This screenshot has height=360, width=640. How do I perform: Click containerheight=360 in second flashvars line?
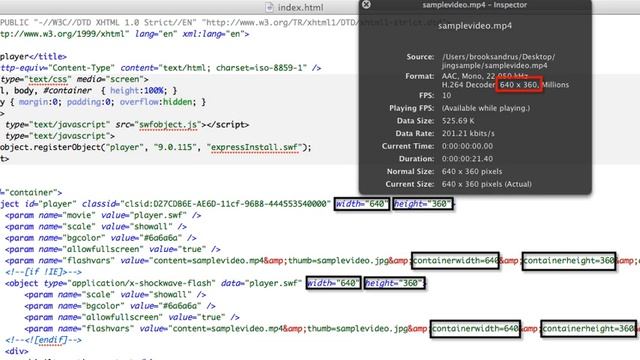coord(588,329)
